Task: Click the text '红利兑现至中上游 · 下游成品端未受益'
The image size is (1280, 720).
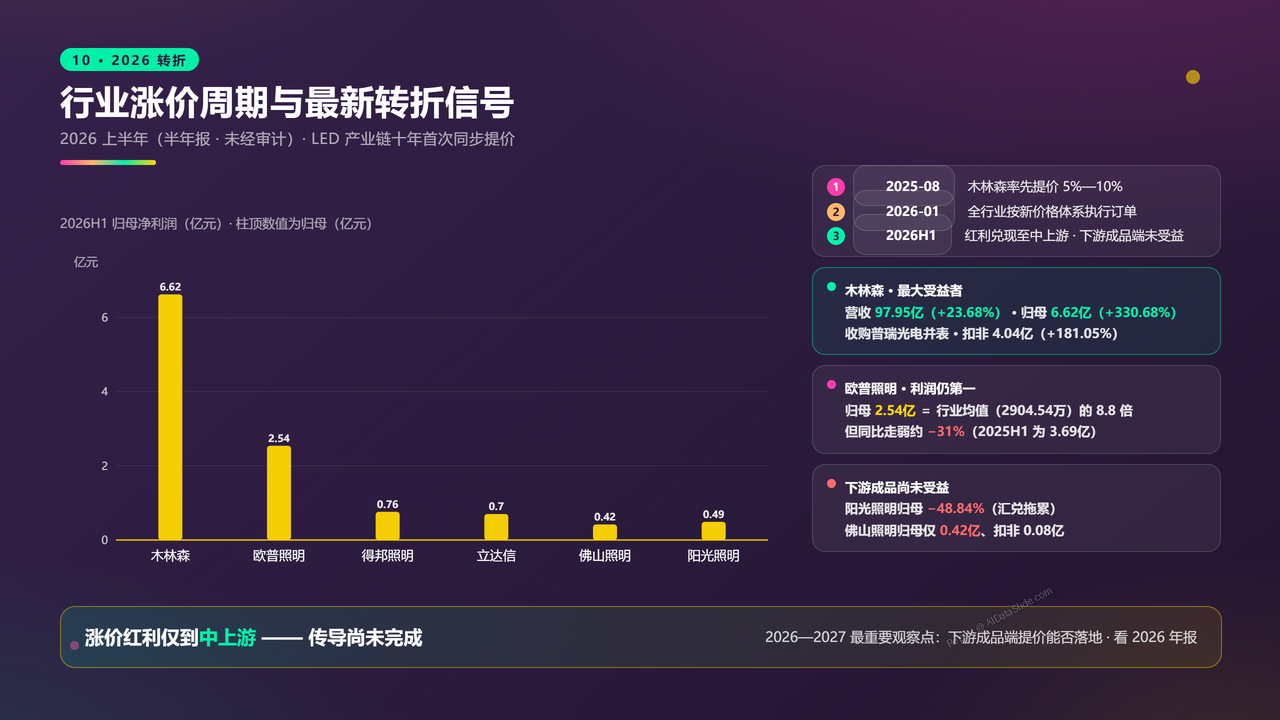Action: (x=1074, y=236)
